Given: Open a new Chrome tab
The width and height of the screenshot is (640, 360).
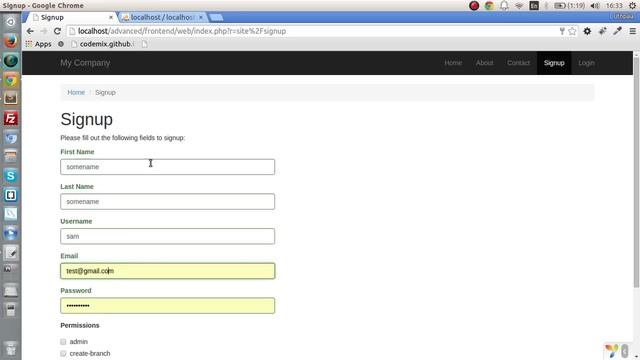Looking at the screenshot, I should [216, 18].
